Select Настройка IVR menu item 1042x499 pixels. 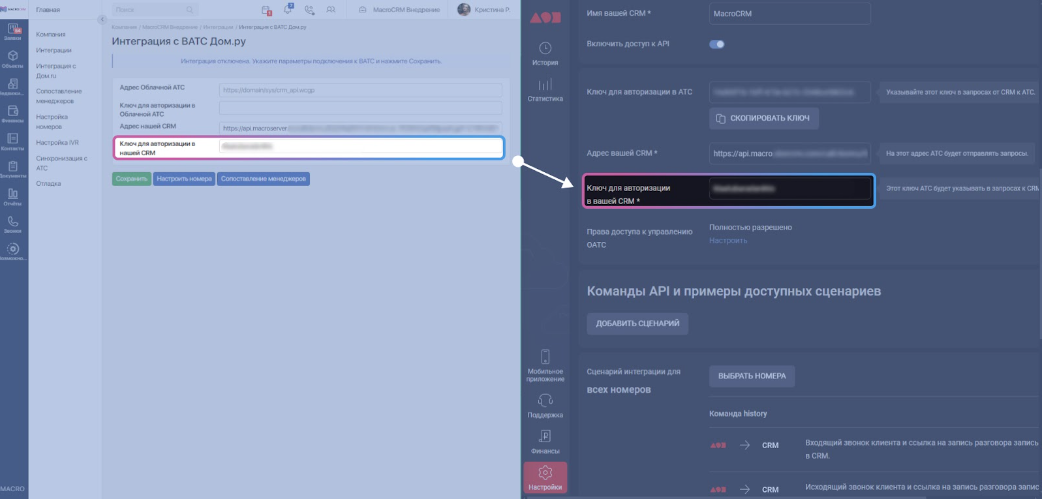point(57,142)
